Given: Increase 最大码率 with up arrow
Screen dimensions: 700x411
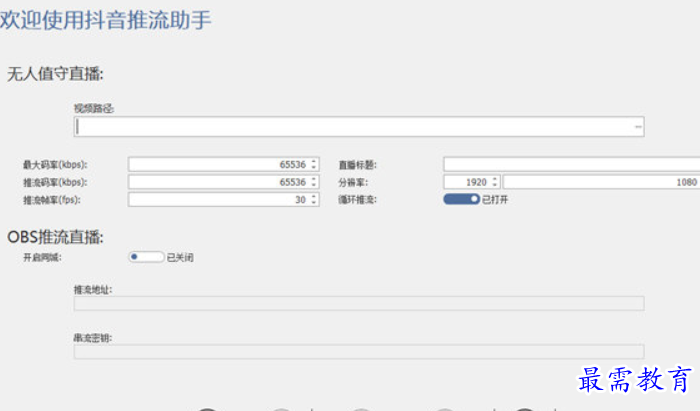Looking at the screenshot, I should click(313, 161).
